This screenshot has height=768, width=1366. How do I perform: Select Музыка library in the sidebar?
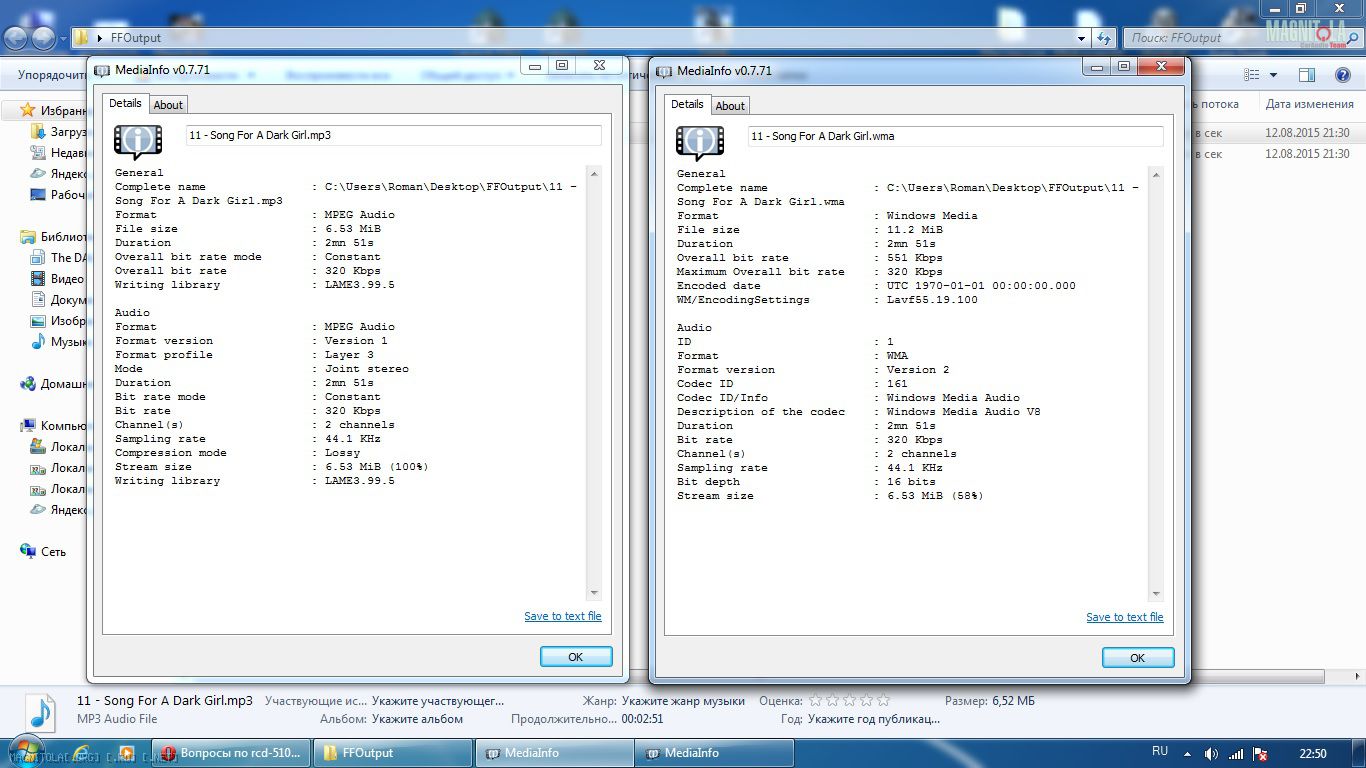coord(68,342)
